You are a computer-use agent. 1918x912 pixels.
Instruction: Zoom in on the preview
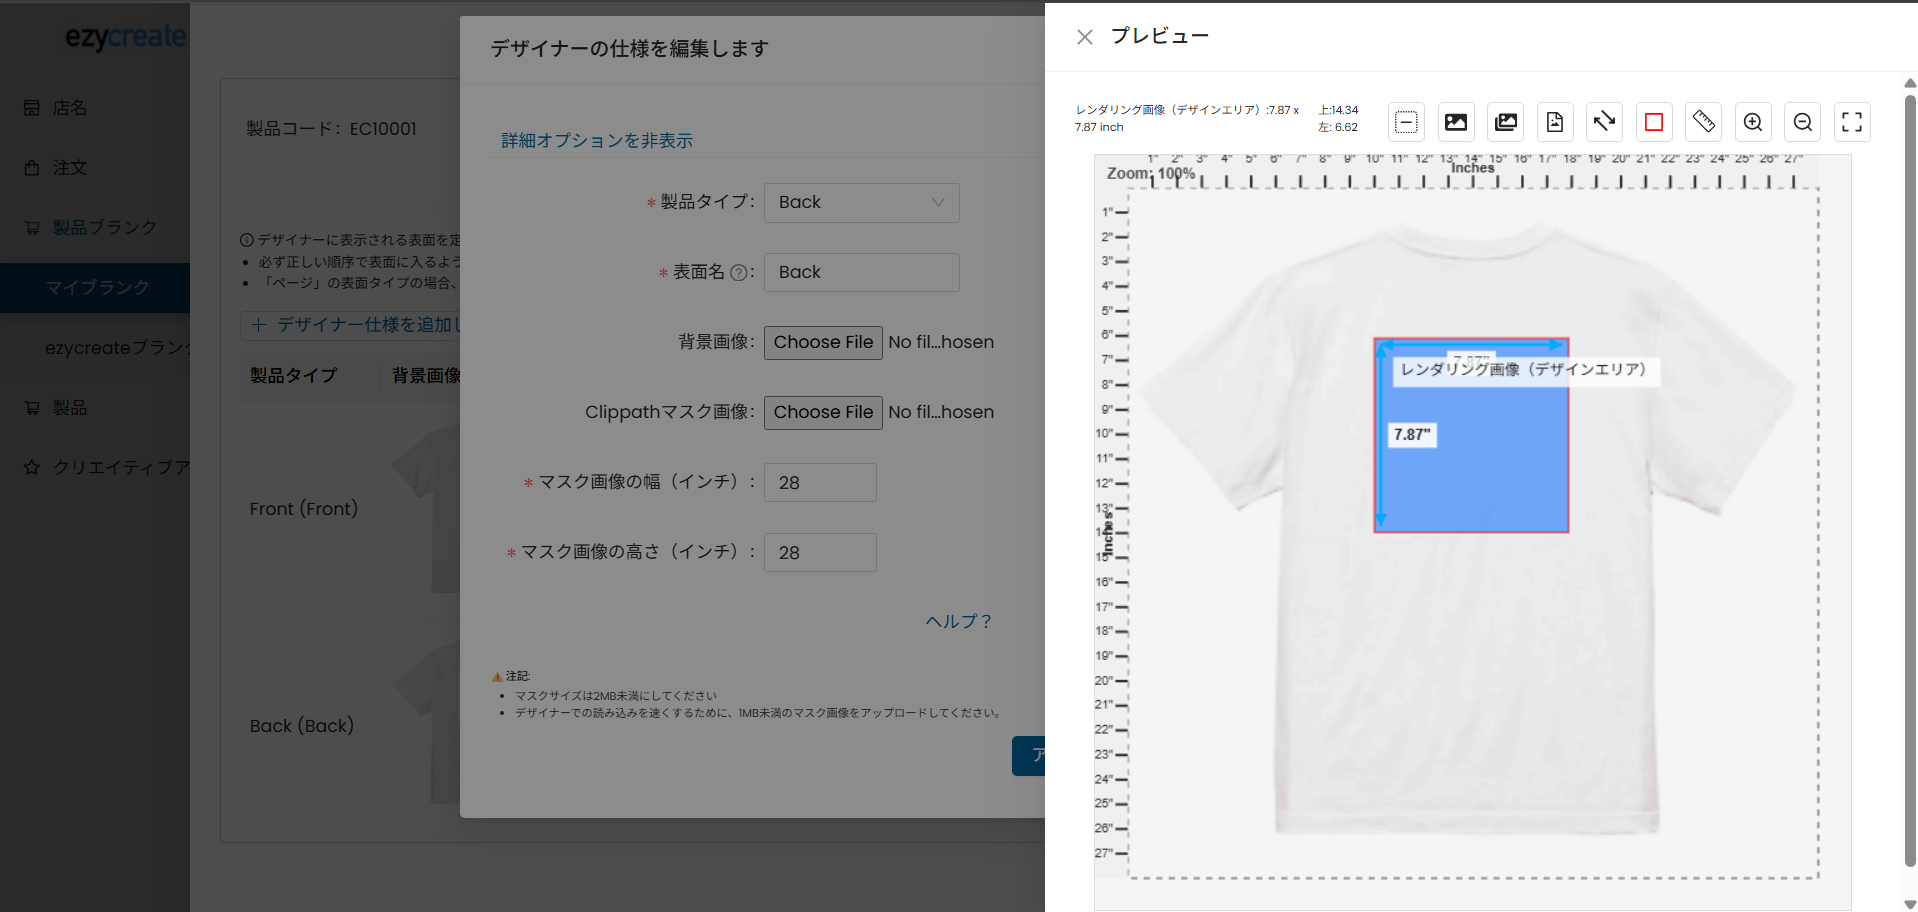[1753, 122]
